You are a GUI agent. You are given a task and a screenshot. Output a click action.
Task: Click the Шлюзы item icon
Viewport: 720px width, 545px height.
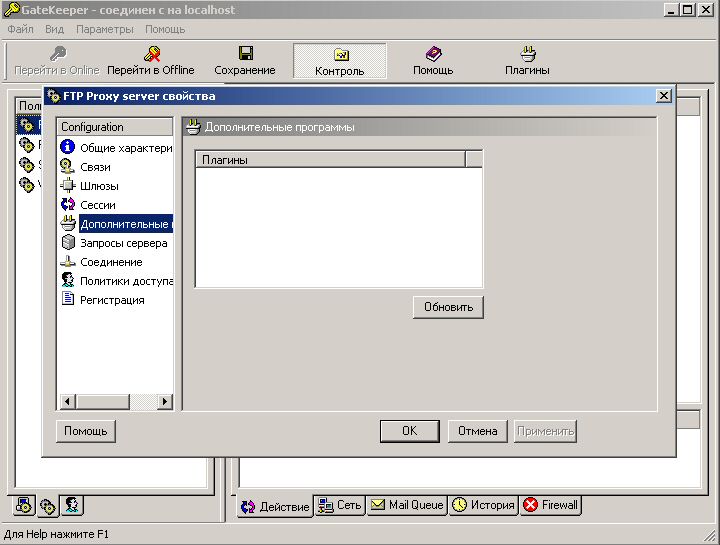pos(68,185)
